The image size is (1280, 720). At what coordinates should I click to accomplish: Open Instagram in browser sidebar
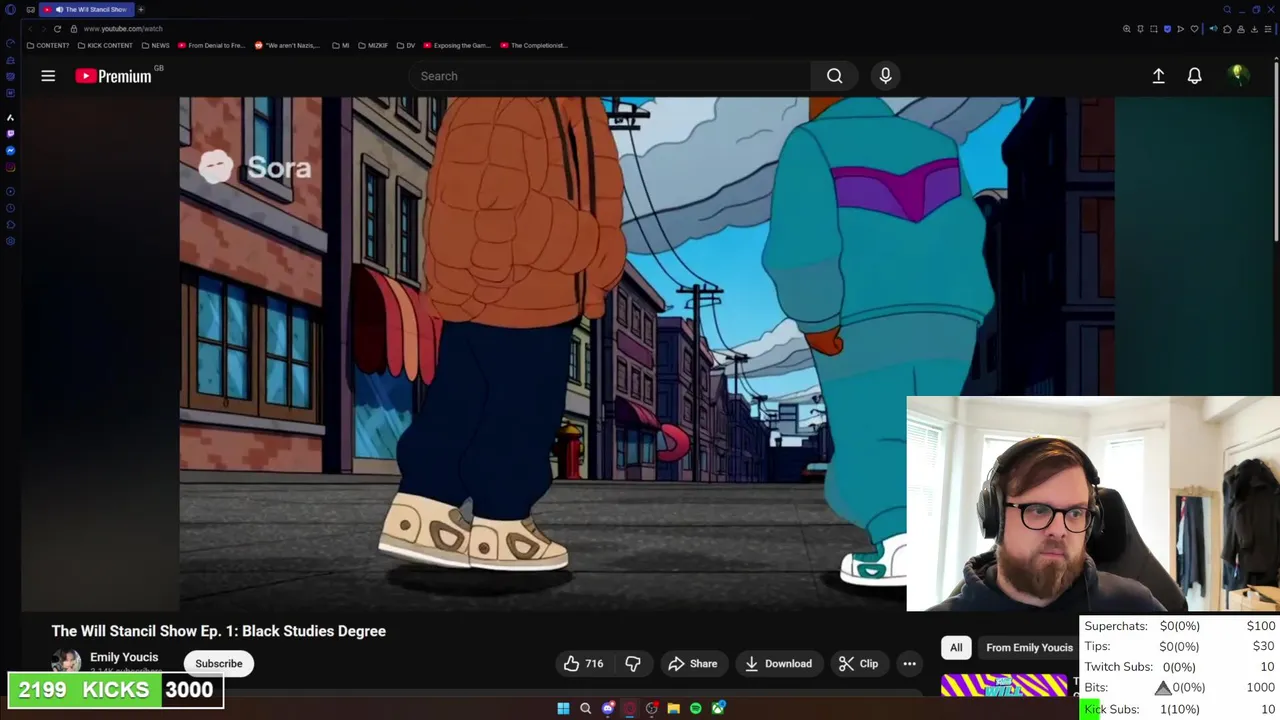[x=10, y=167]
